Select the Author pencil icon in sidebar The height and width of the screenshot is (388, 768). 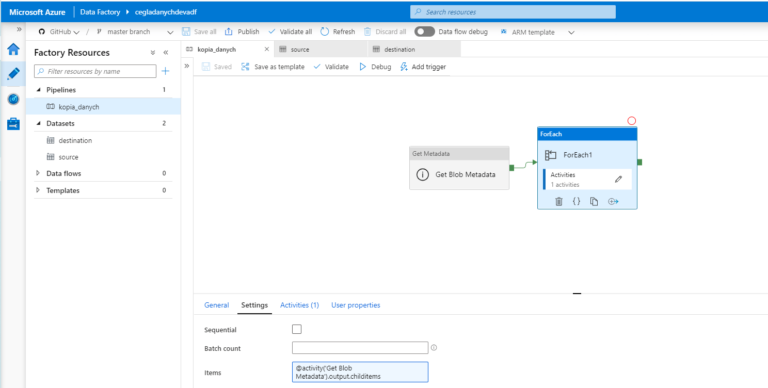tap(13, 73)
